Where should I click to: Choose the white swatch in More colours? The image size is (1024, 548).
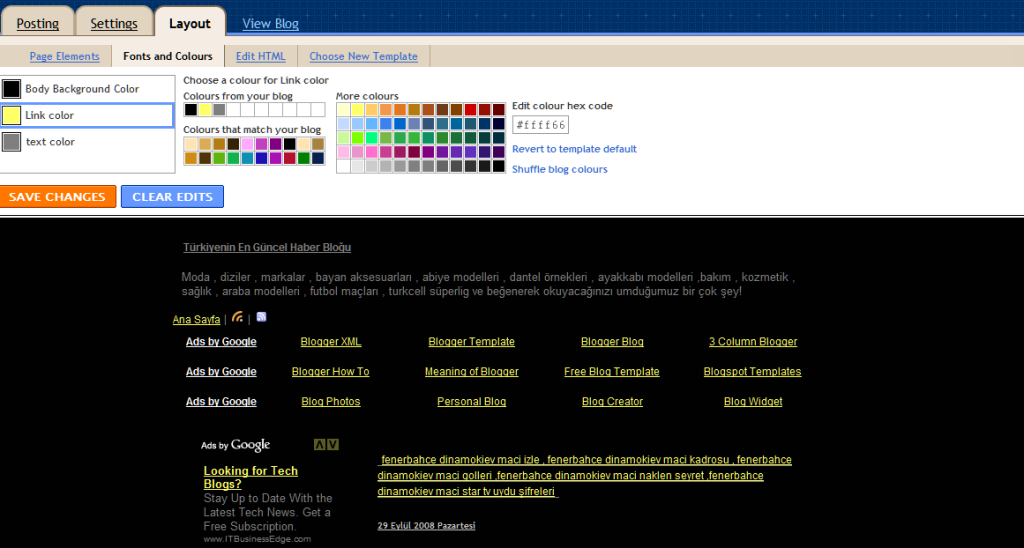(344, 166)
